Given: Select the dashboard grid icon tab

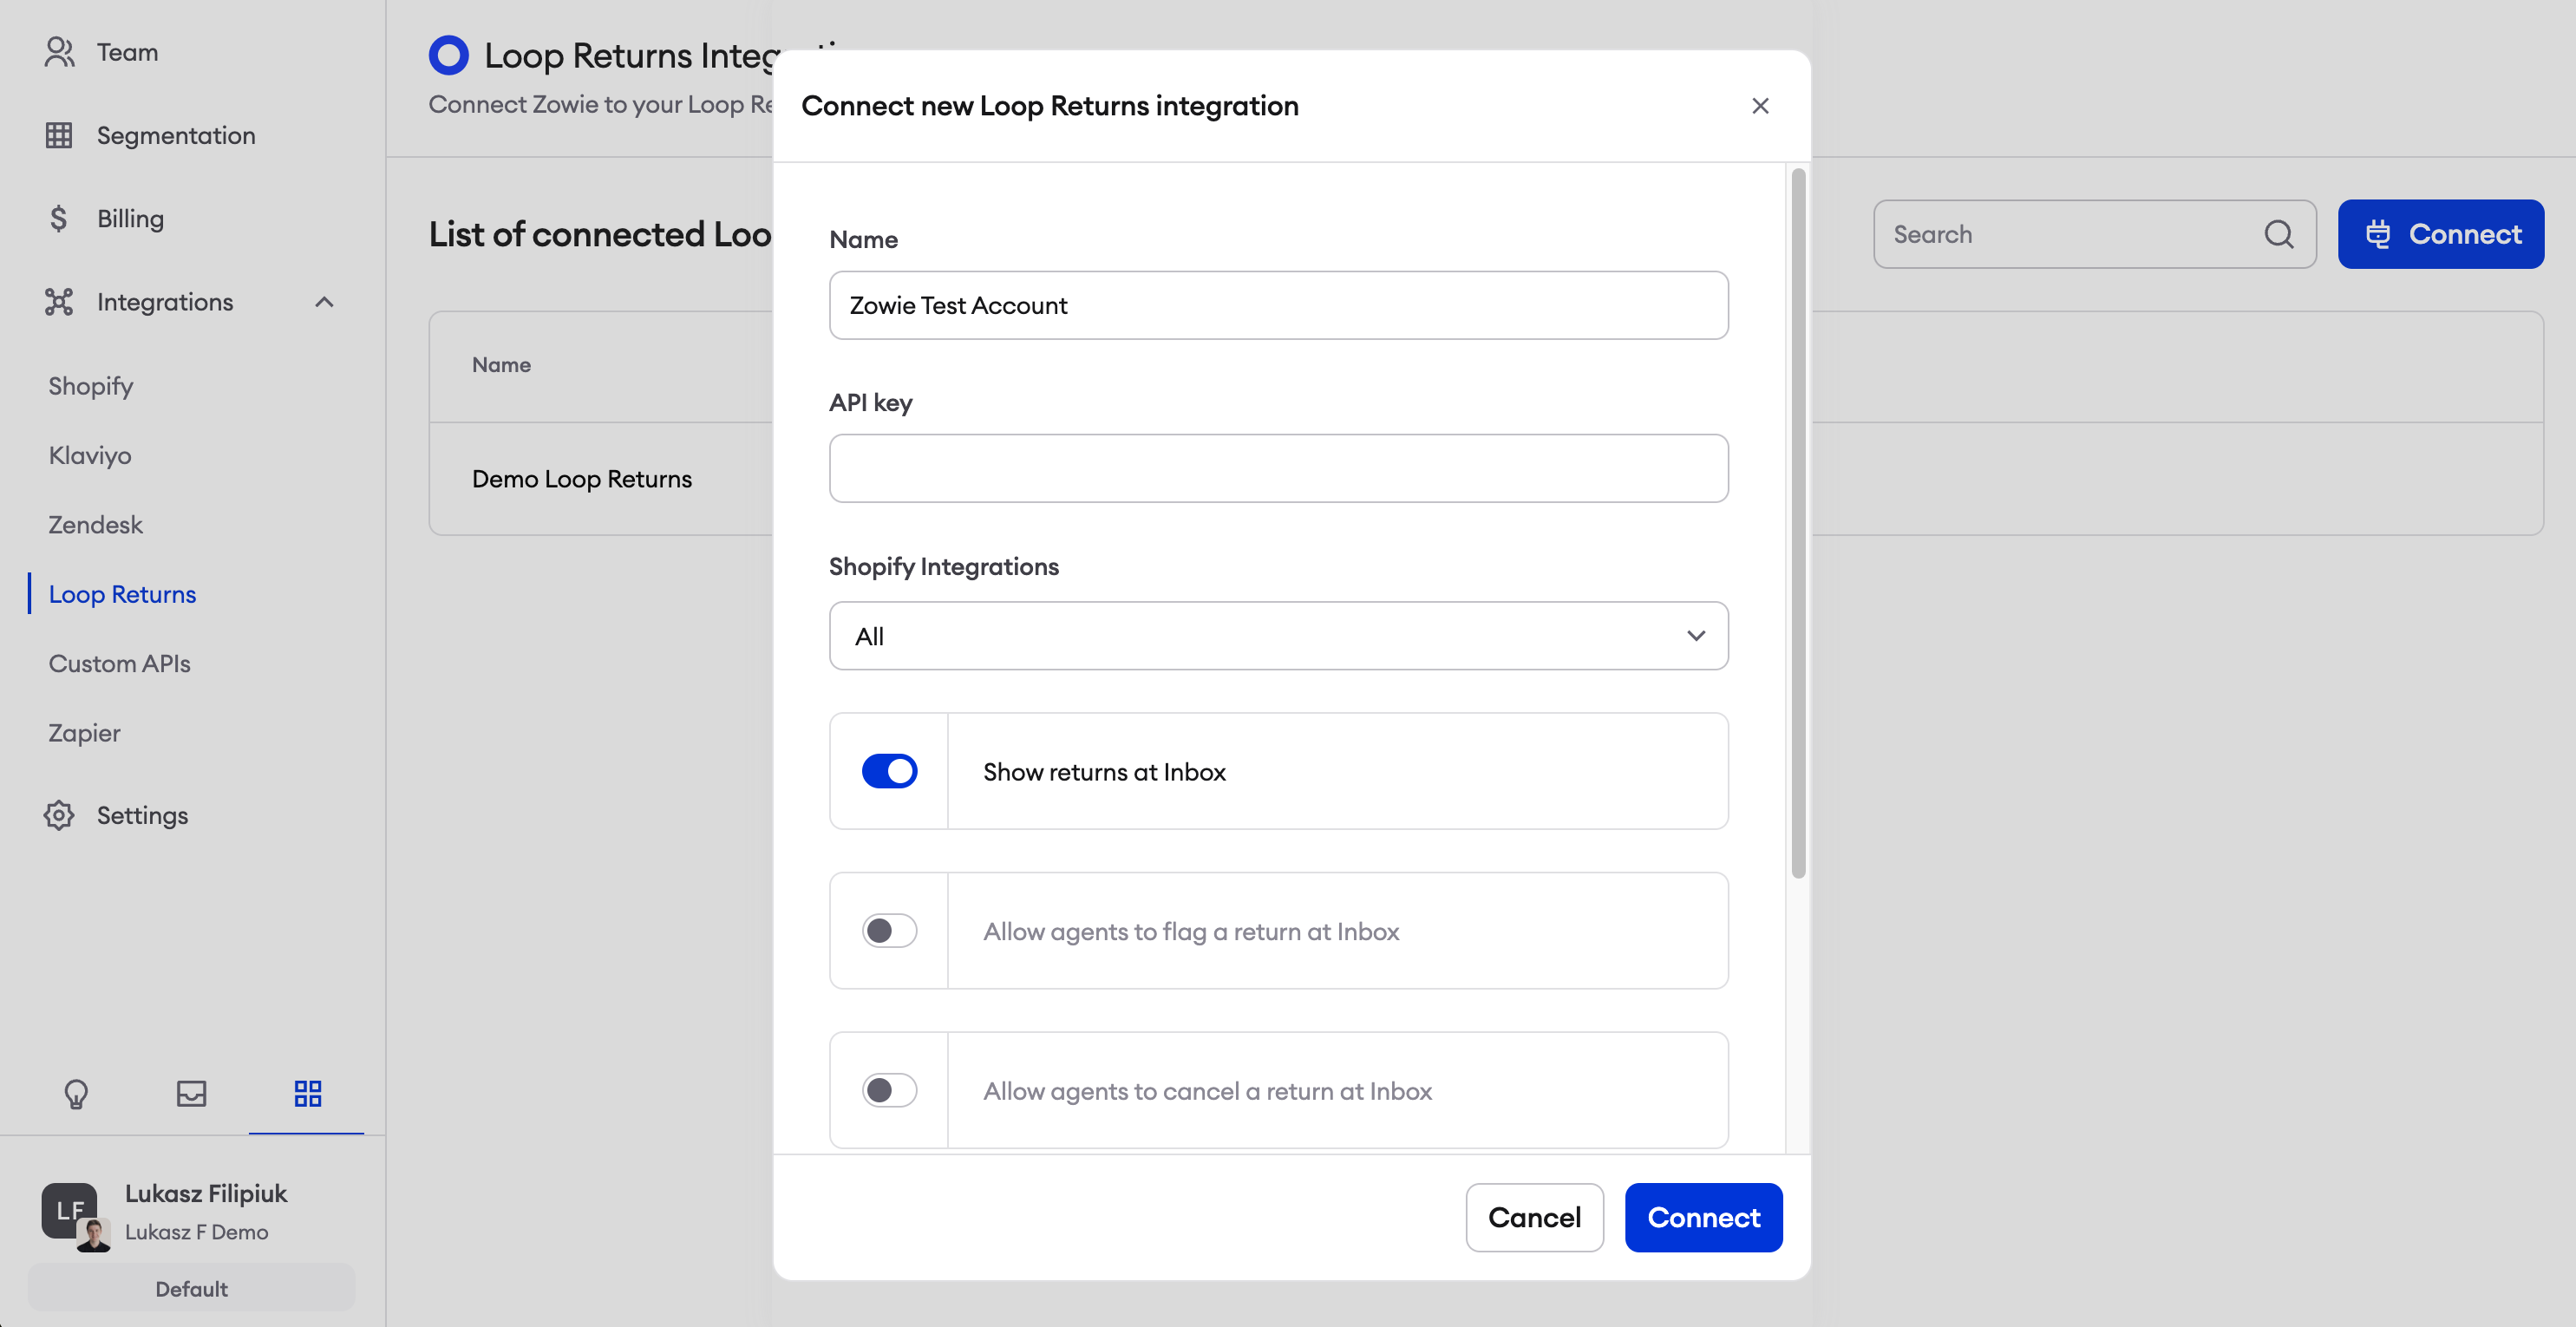Looking at the screenshot, I should pos(307,1093).
